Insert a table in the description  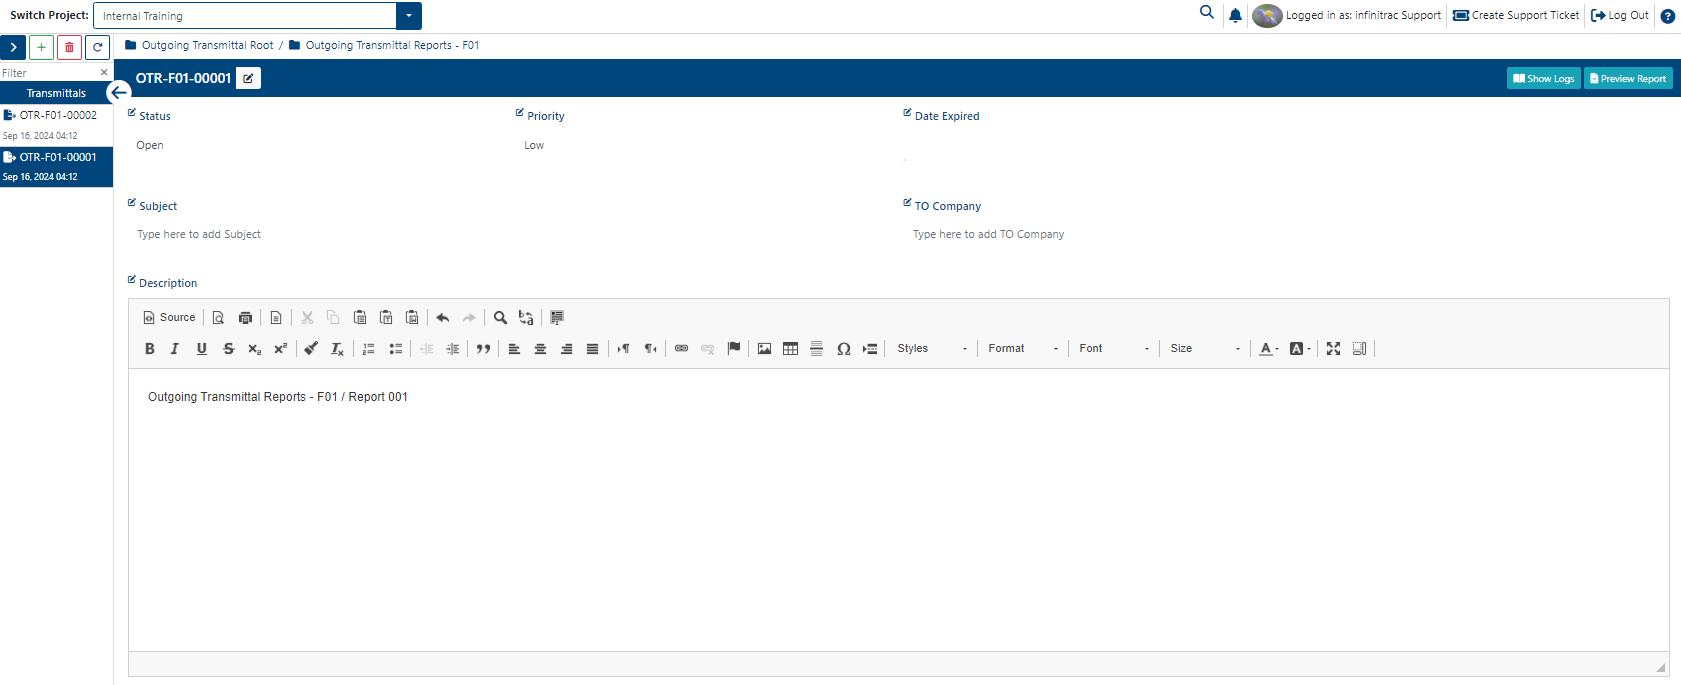click(791, 349)
